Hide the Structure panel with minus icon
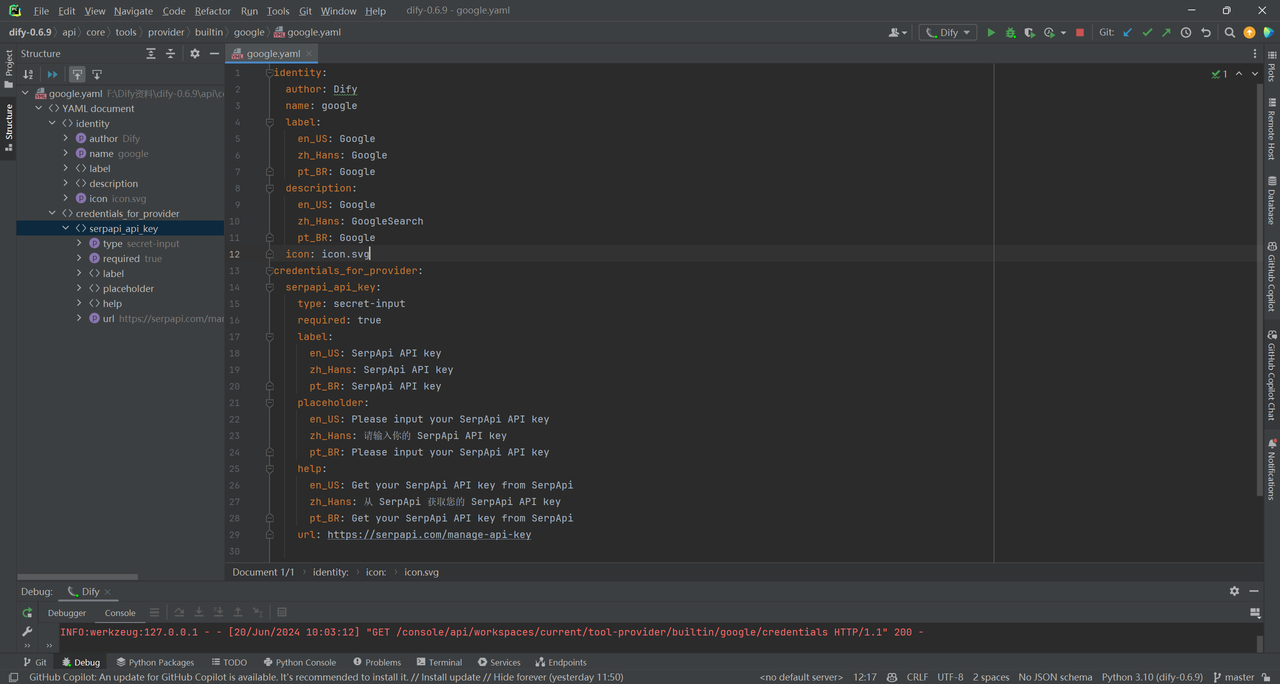Viewport: 1280px width, 684px height. [x=214, y=54]
